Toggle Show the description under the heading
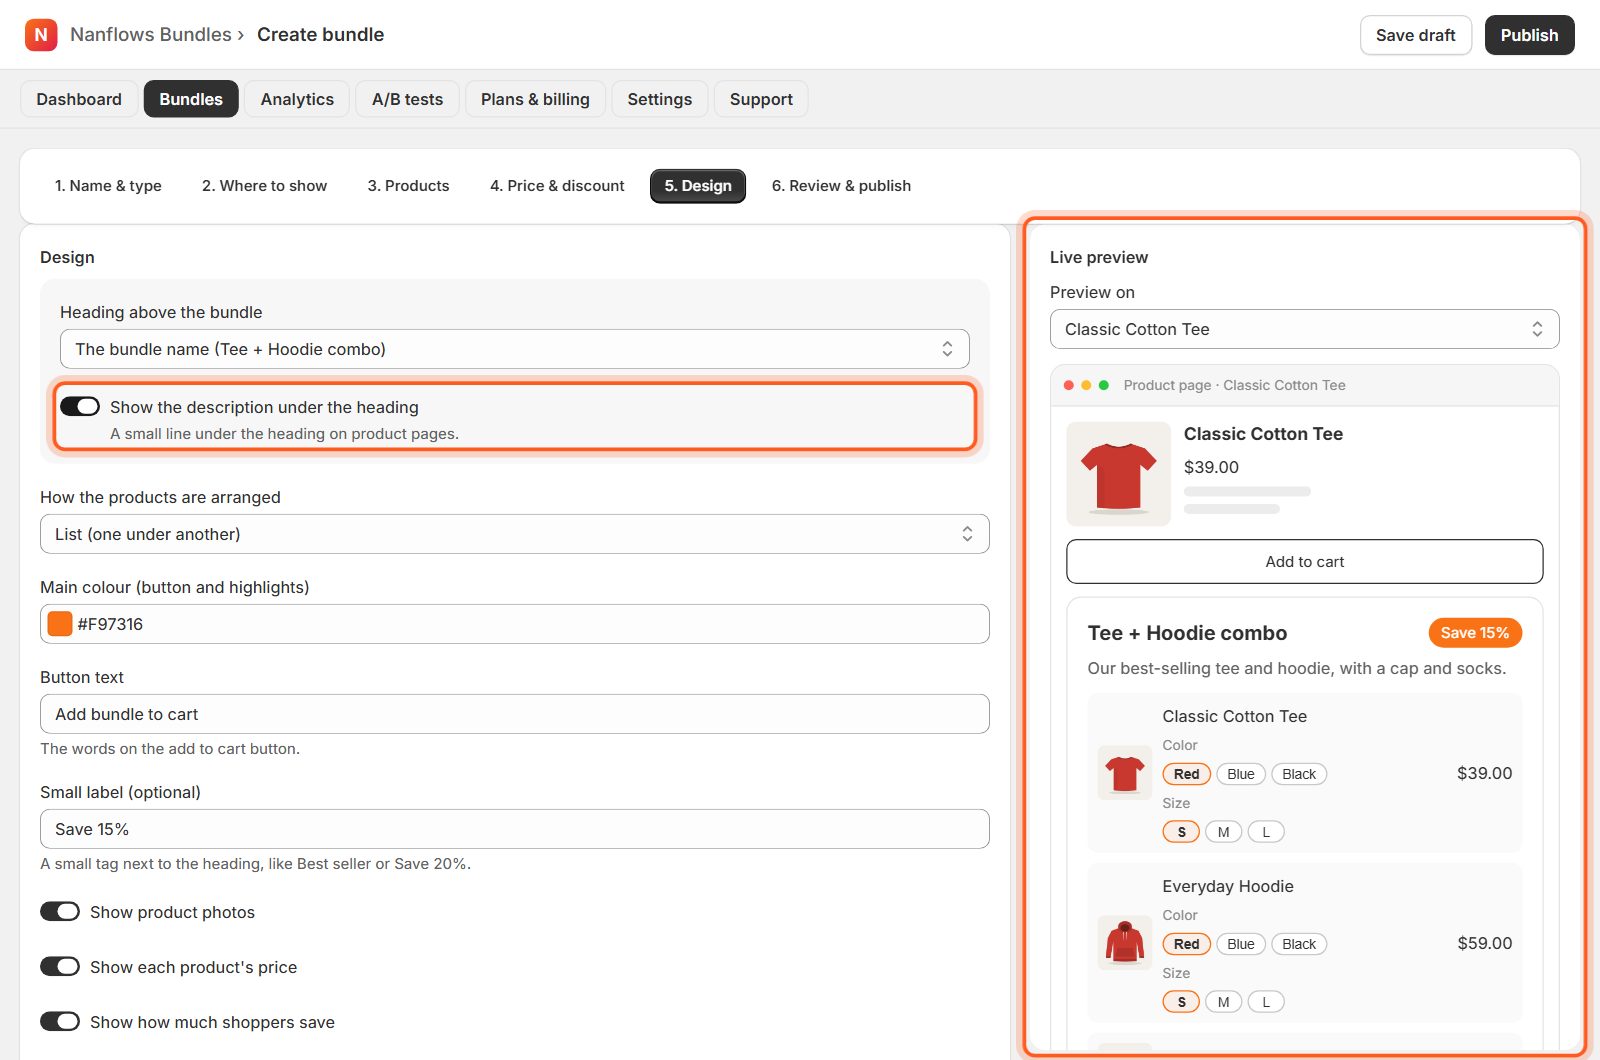 [x=80, y=406]
